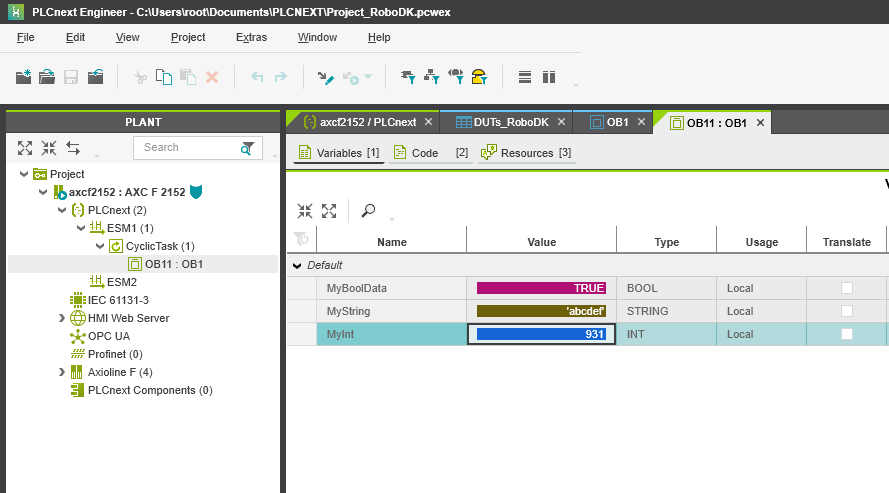This screenshot has height=493, width=889.
Task: Close the OB11 : OB1 tab
Action: [x=760, y=123]
